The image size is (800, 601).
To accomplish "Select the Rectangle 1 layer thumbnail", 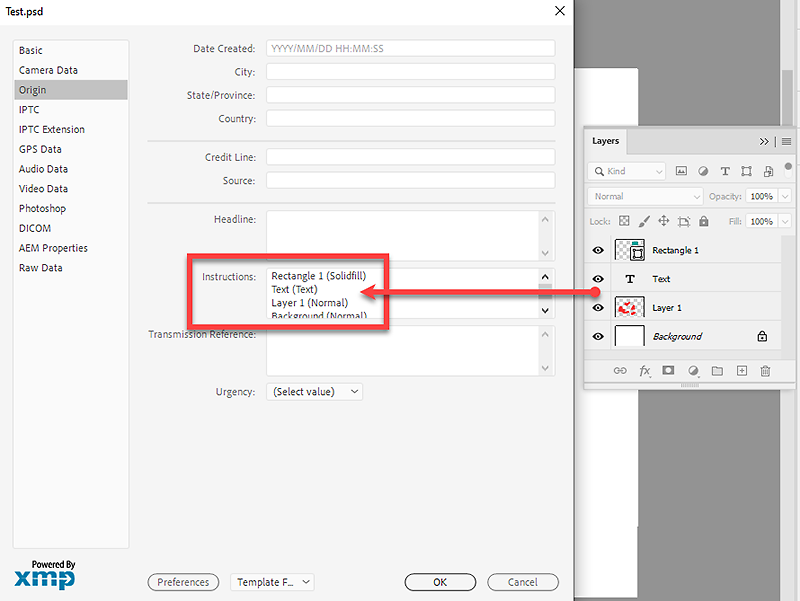I will (x=630, y=250).
